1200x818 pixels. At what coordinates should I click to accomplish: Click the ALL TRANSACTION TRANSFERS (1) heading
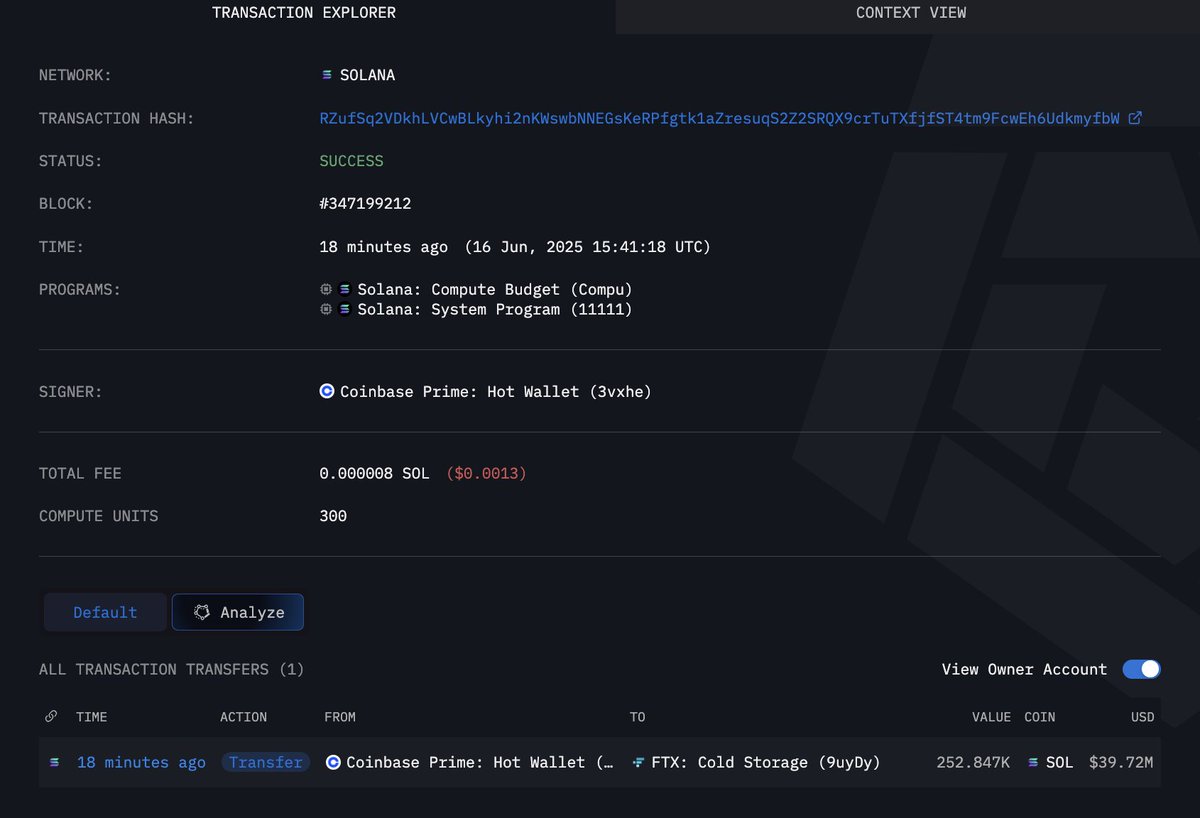tap(171, 669)
